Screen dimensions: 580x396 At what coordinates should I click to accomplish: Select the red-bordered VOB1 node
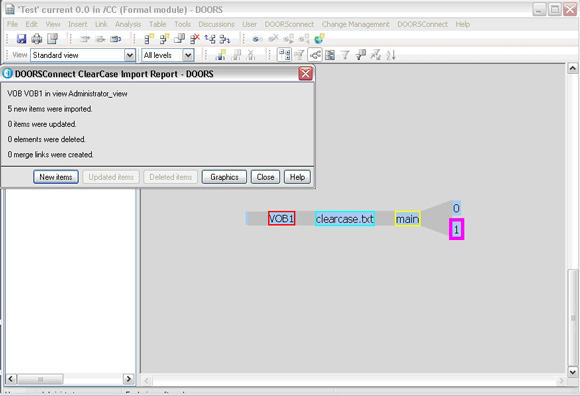click(281, 218)
